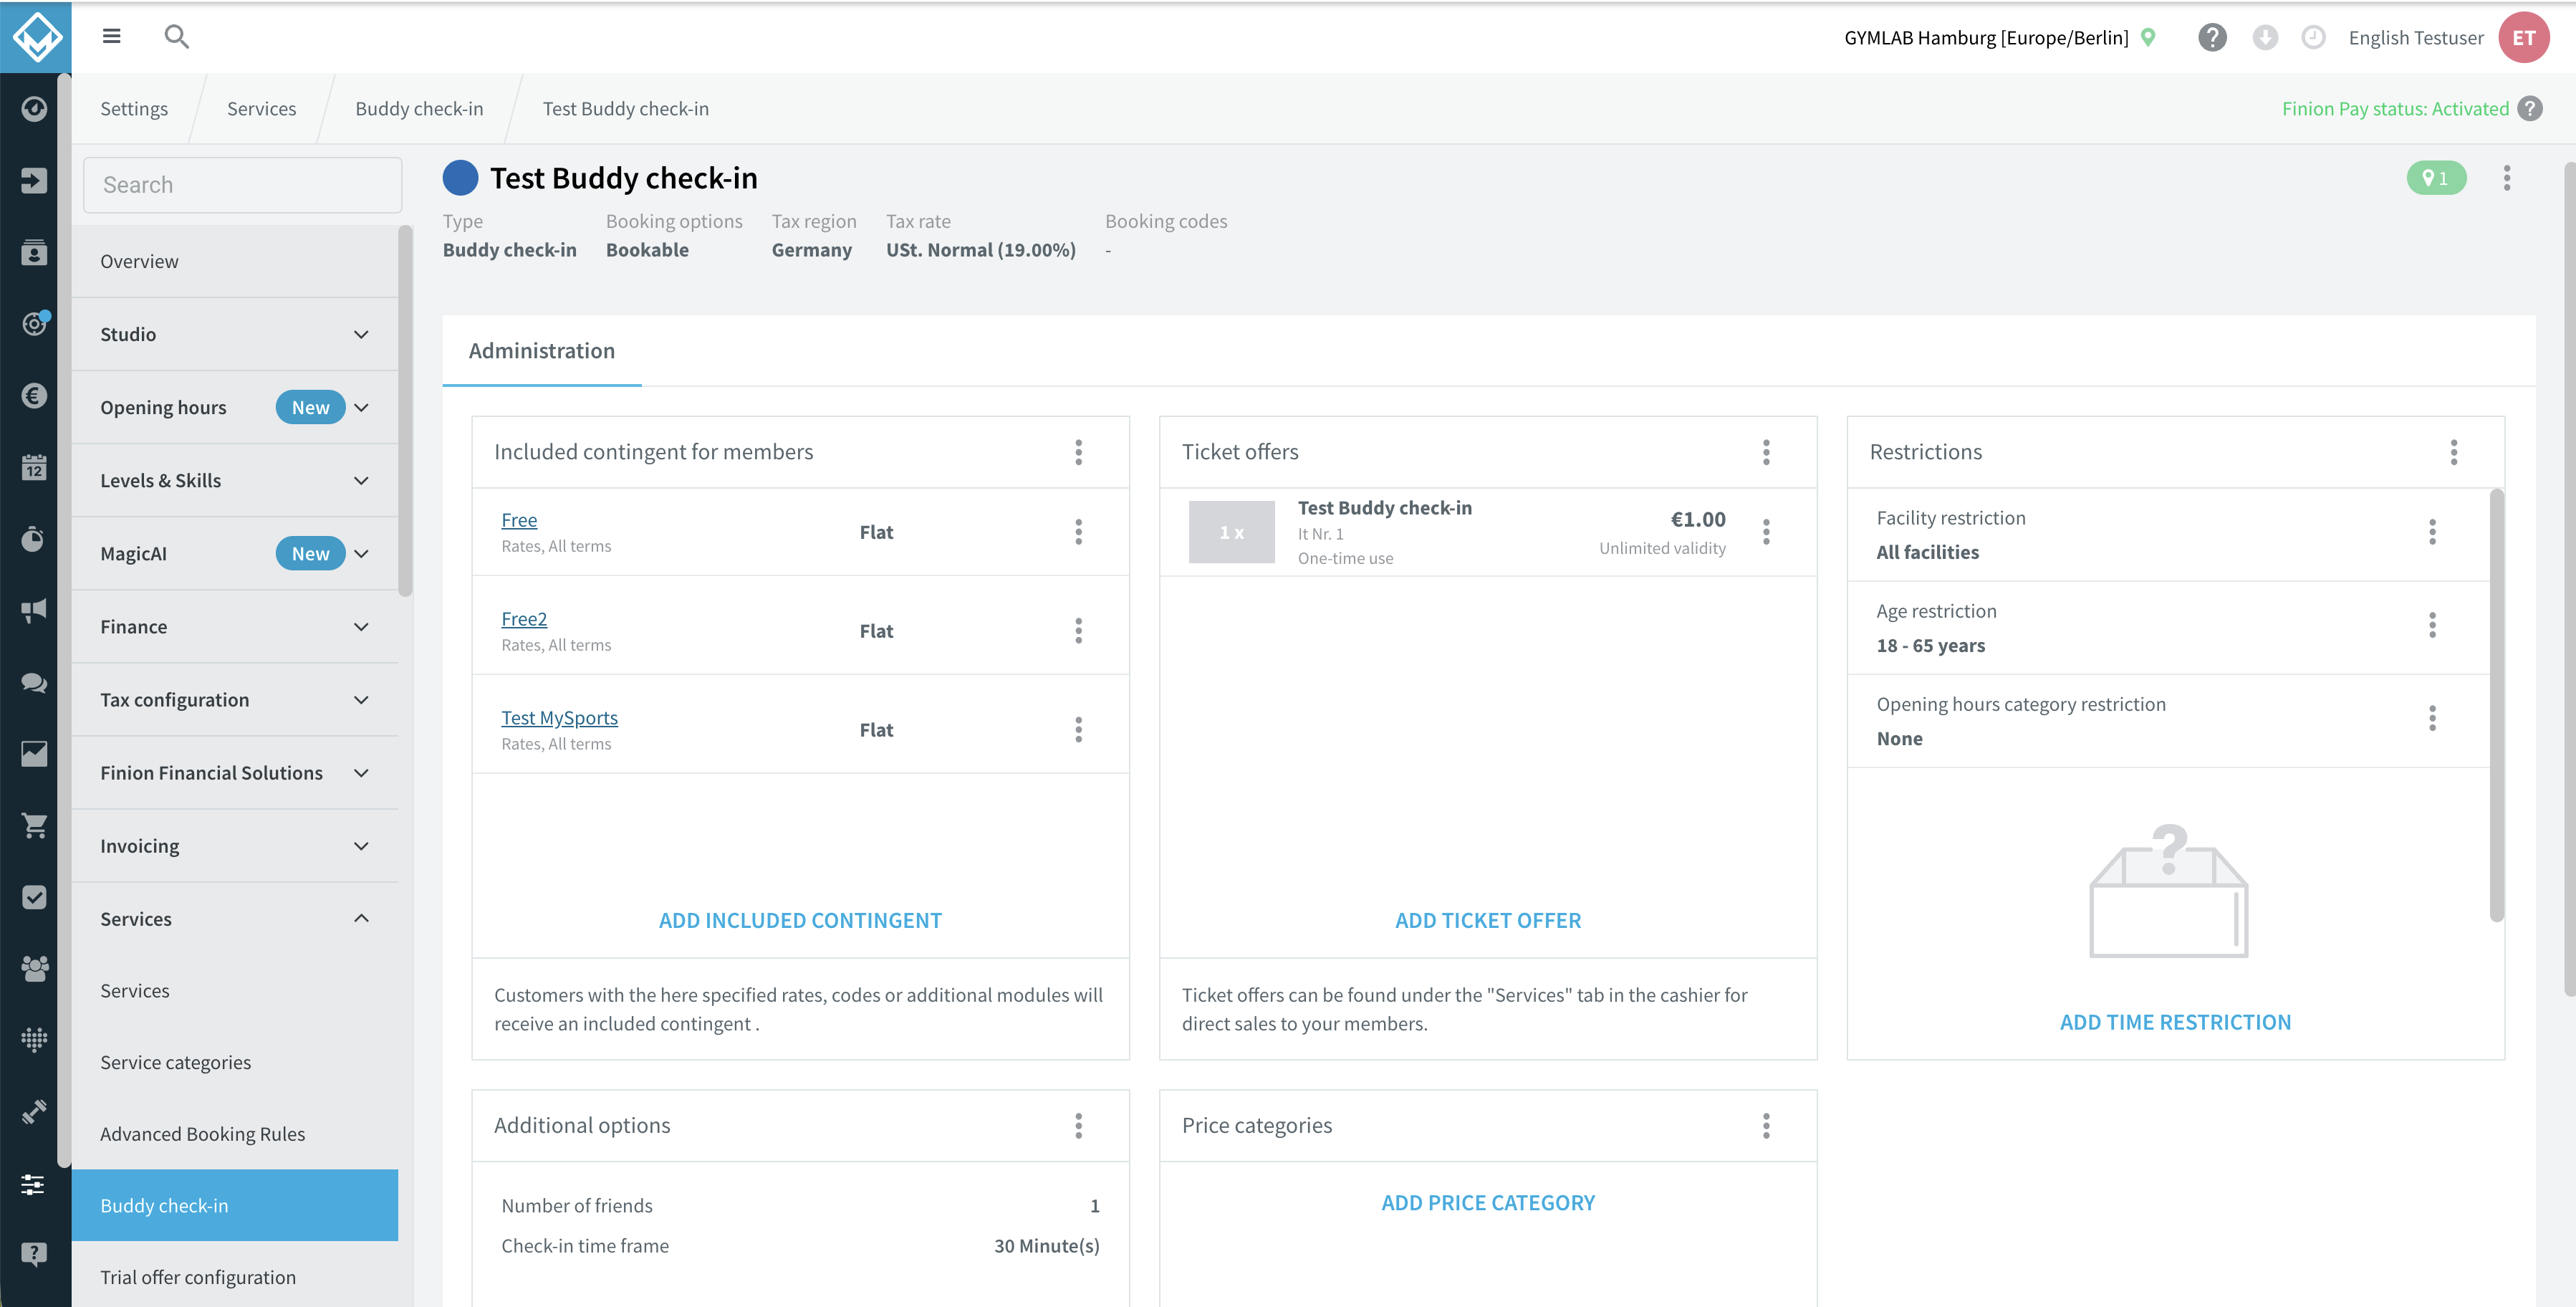Click ADD INCLUDED CONTINGENT

(x=800, y=920)
